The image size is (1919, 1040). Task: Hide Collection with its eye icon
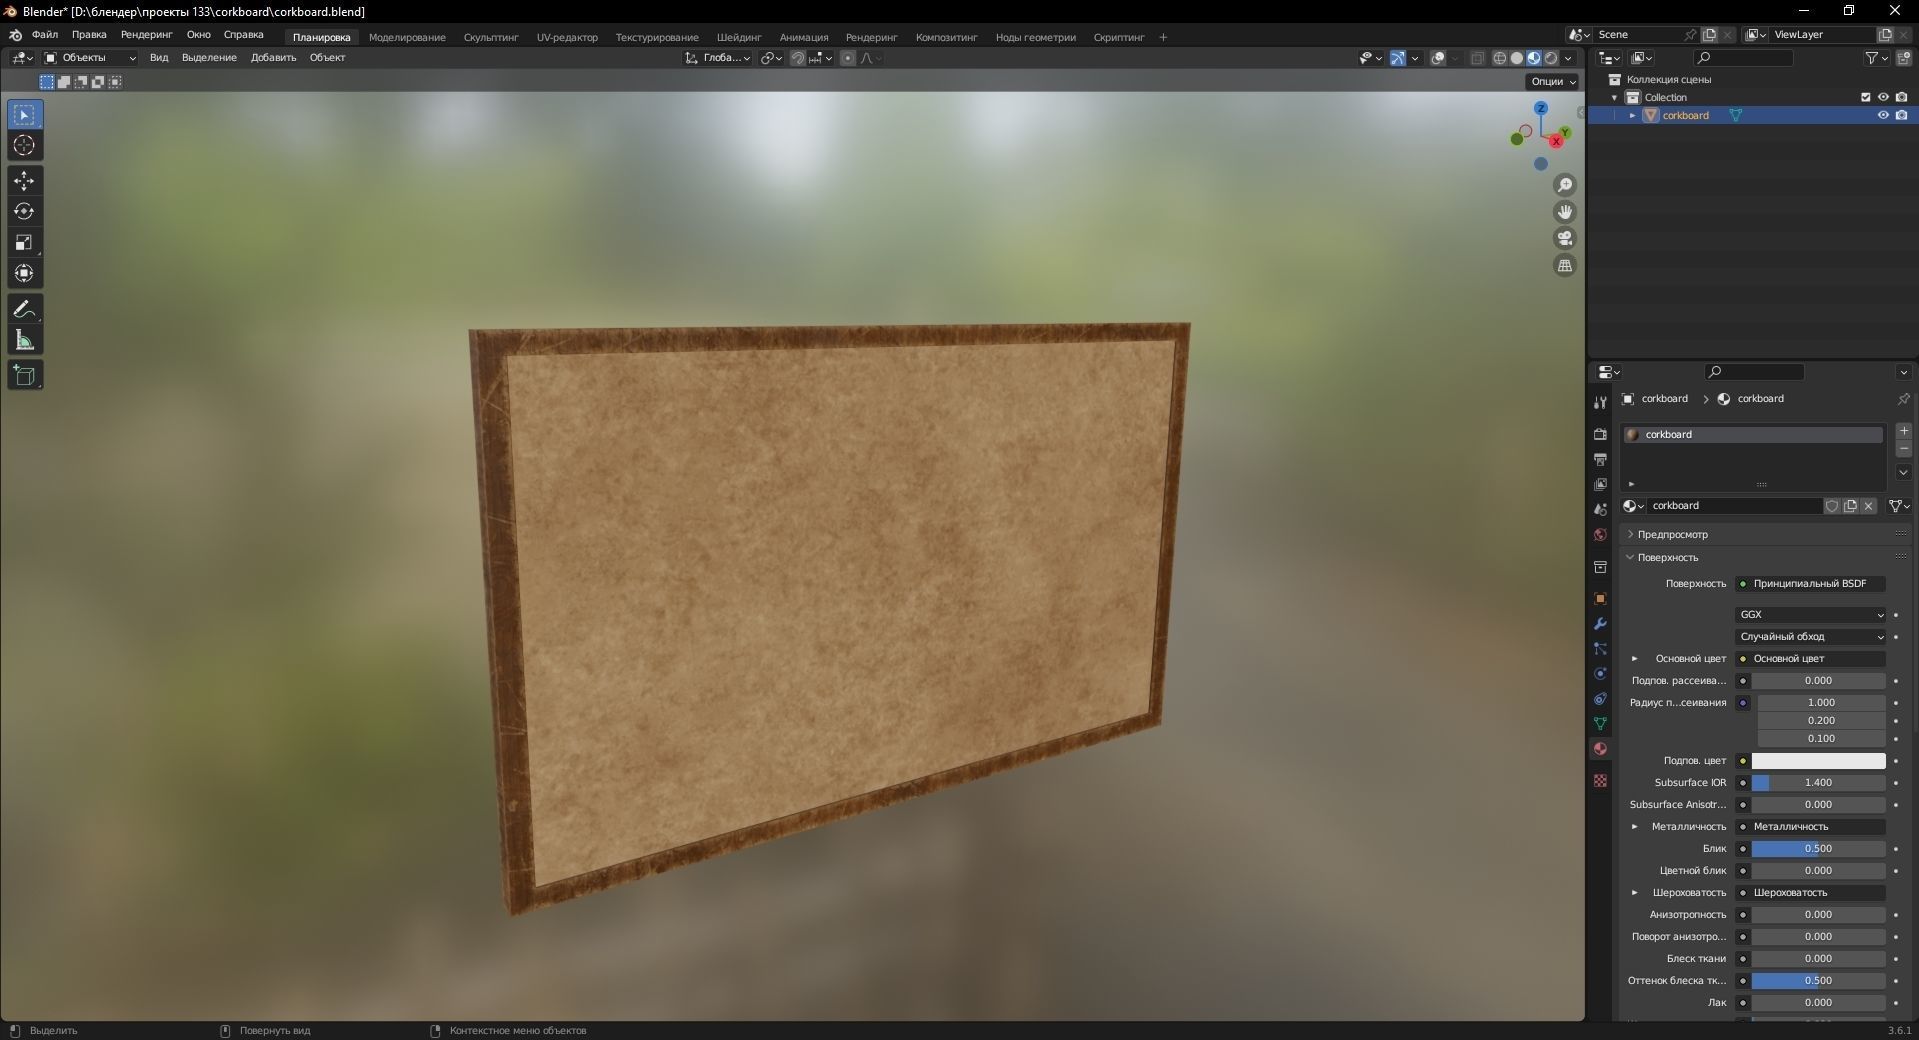point(1883,97)
